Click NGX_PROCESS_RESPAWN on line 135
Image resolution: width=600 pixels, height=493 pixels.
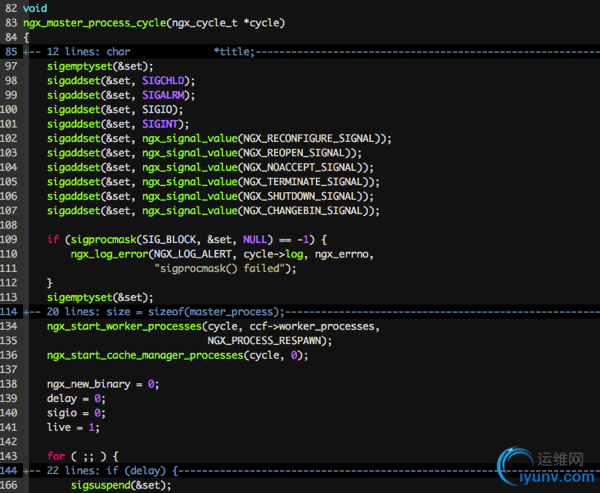click(264, 341)
